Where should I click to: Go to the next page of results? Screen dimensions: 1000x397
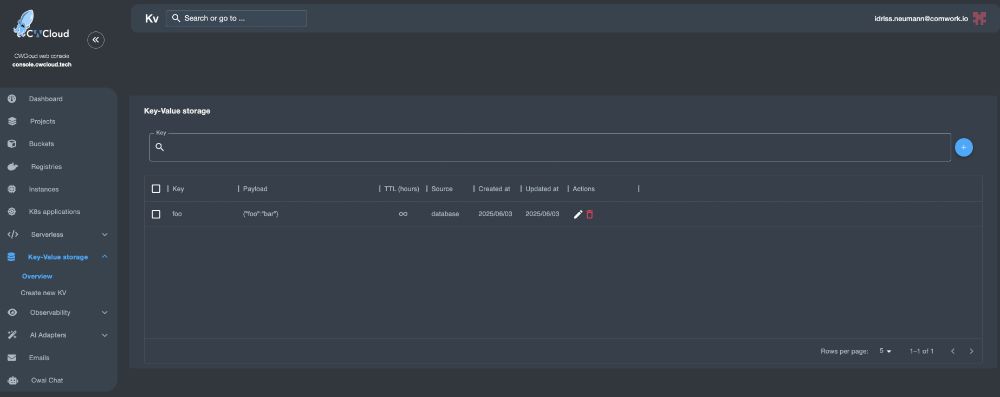point(971,351)
